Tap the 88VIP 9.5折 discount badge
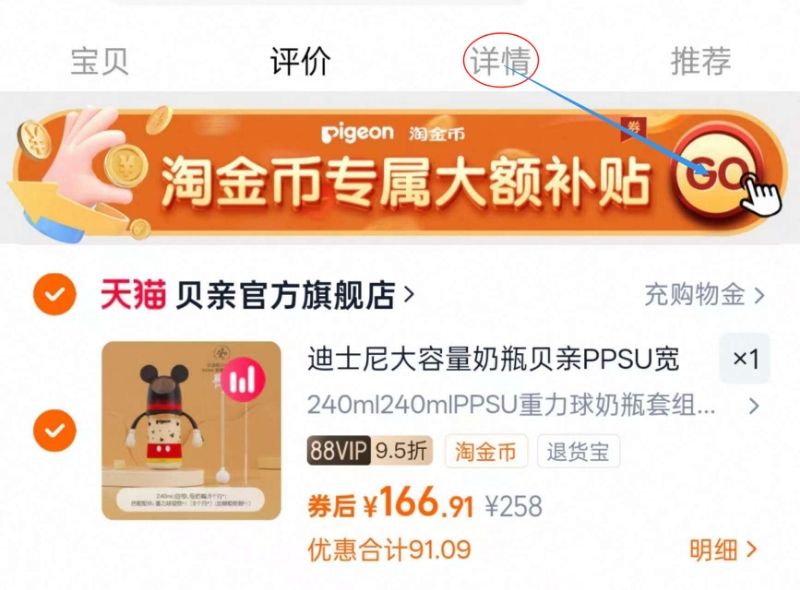This screenshot has width=800, height=590. click(369, 451)
